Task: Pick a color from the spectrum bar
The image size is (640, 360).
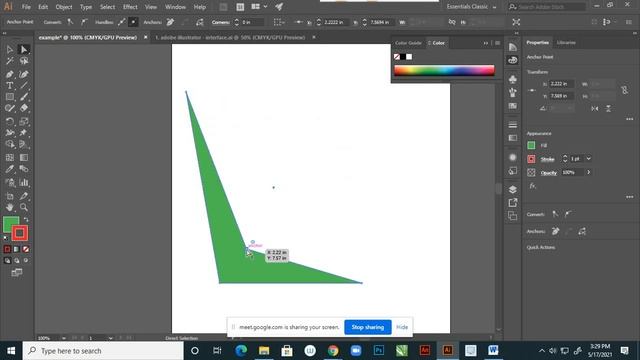Action: pos(444,70)
